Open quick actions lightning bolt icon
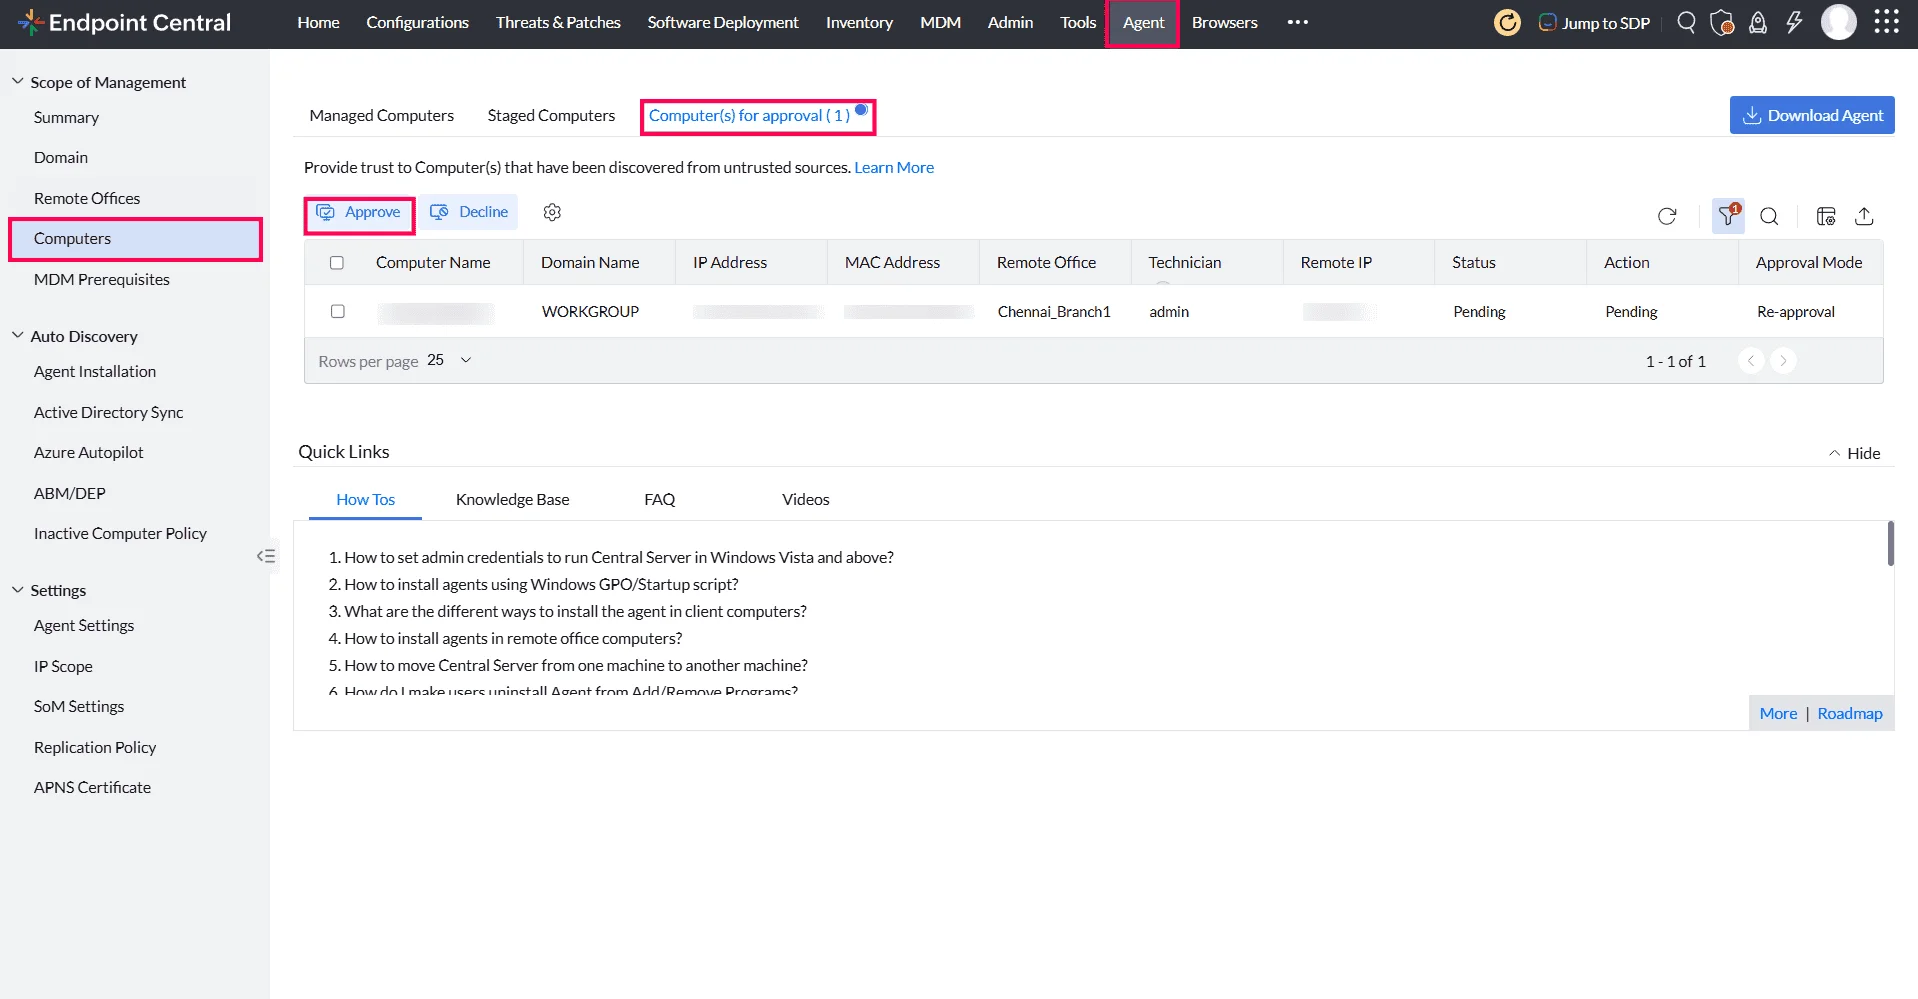This screenshot has height=999, width=1918. pyautogui.click(x=1794, y=22)
